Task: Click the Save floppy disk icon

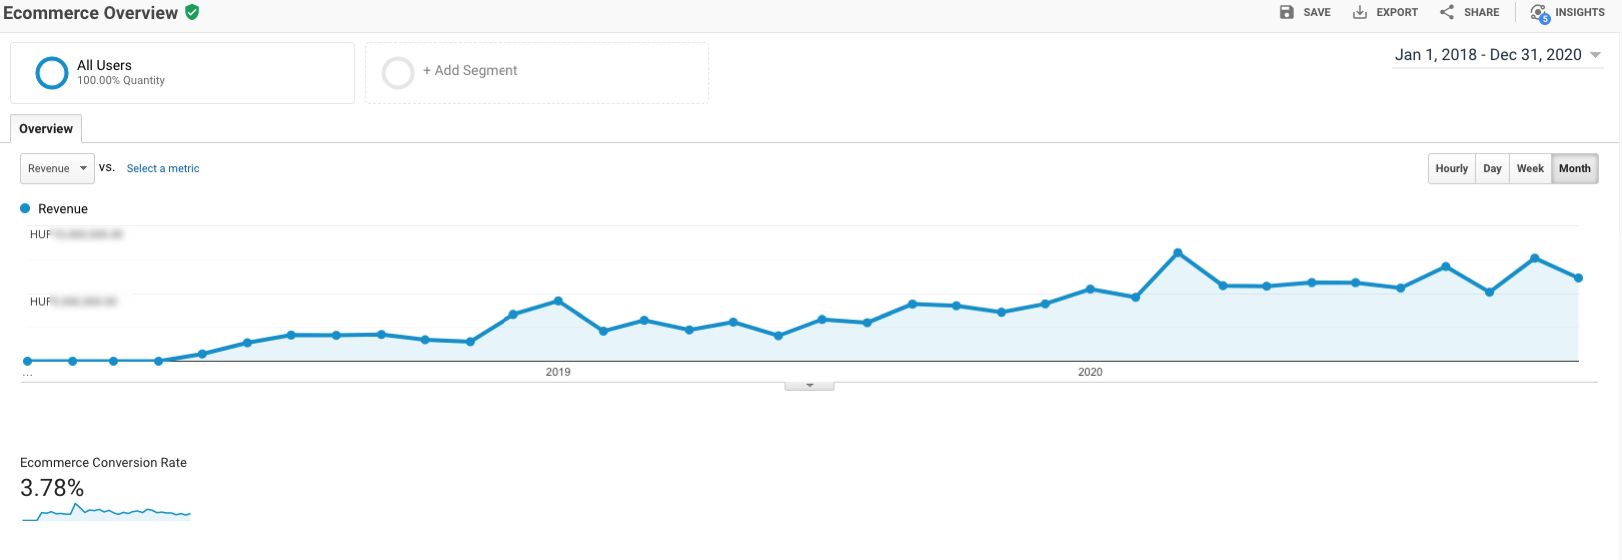Action: click(1287, 12)
